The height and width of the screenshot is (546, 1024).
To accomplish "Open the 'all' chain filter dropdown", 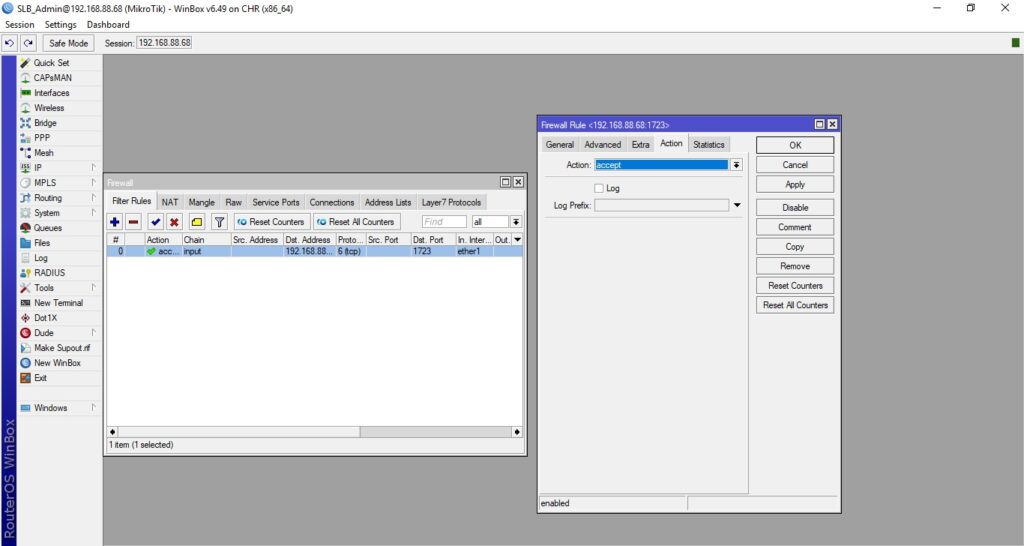I will coord(516,222).
